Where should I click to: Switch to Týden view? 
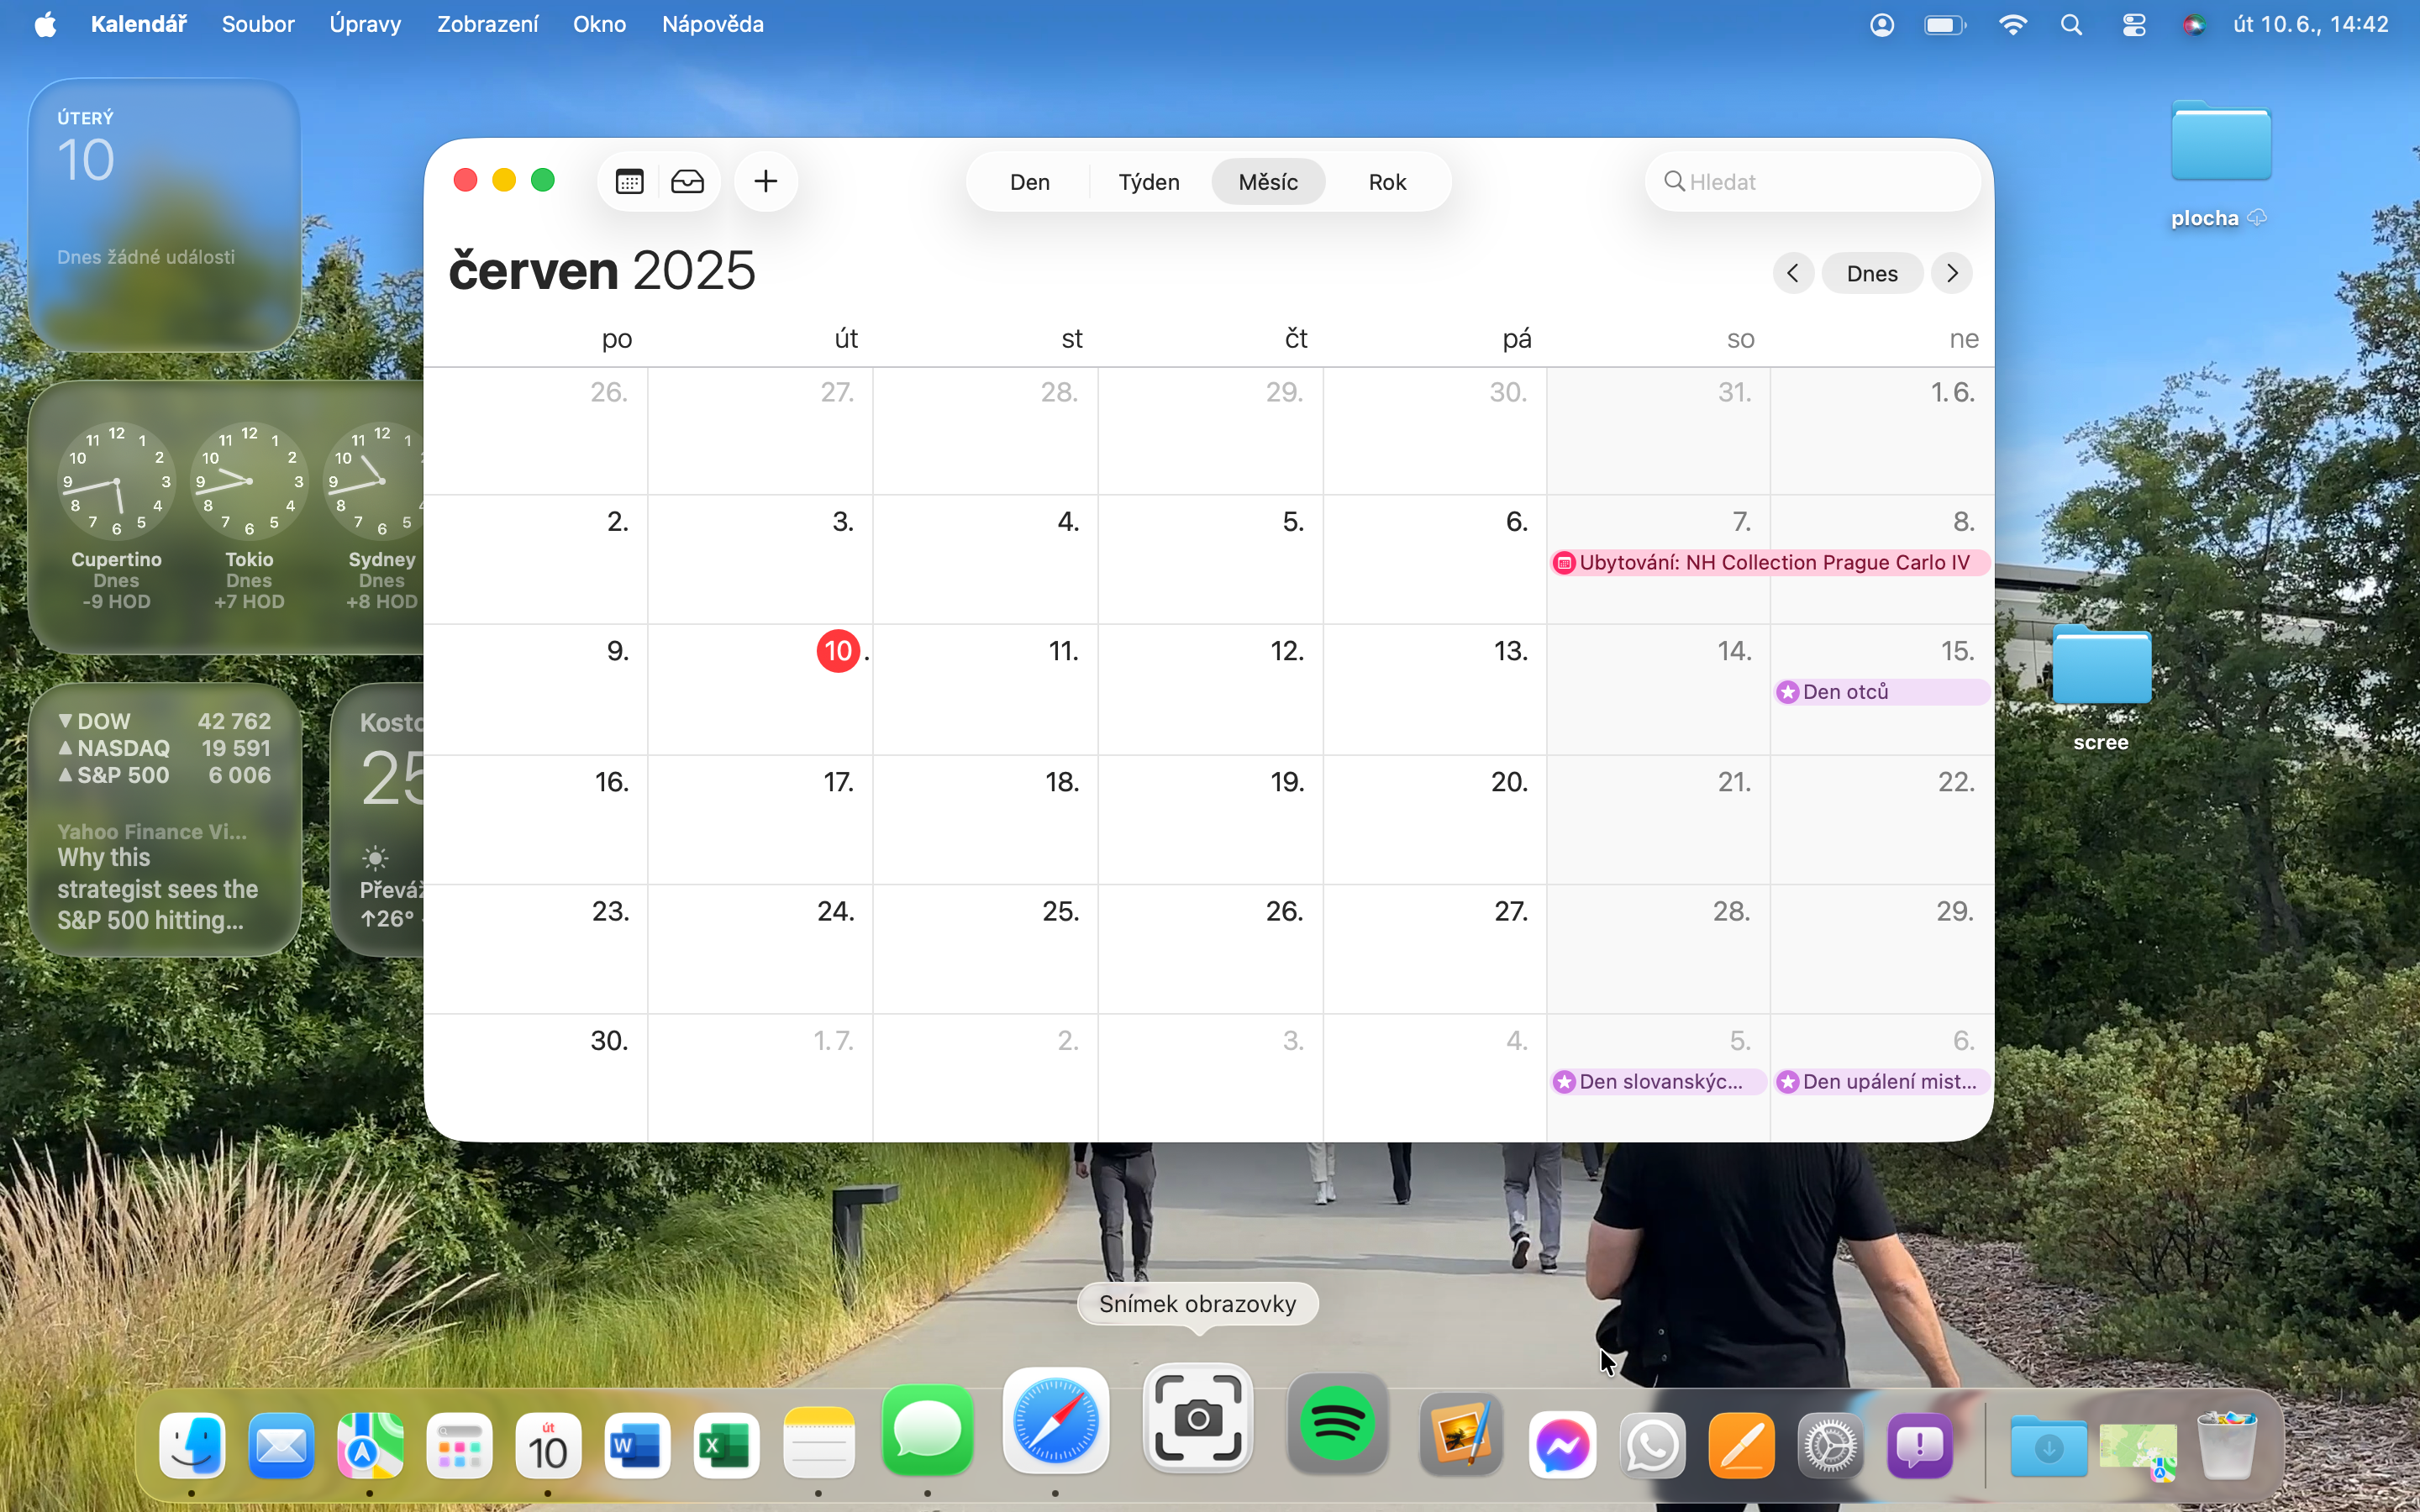[1148, 182]
